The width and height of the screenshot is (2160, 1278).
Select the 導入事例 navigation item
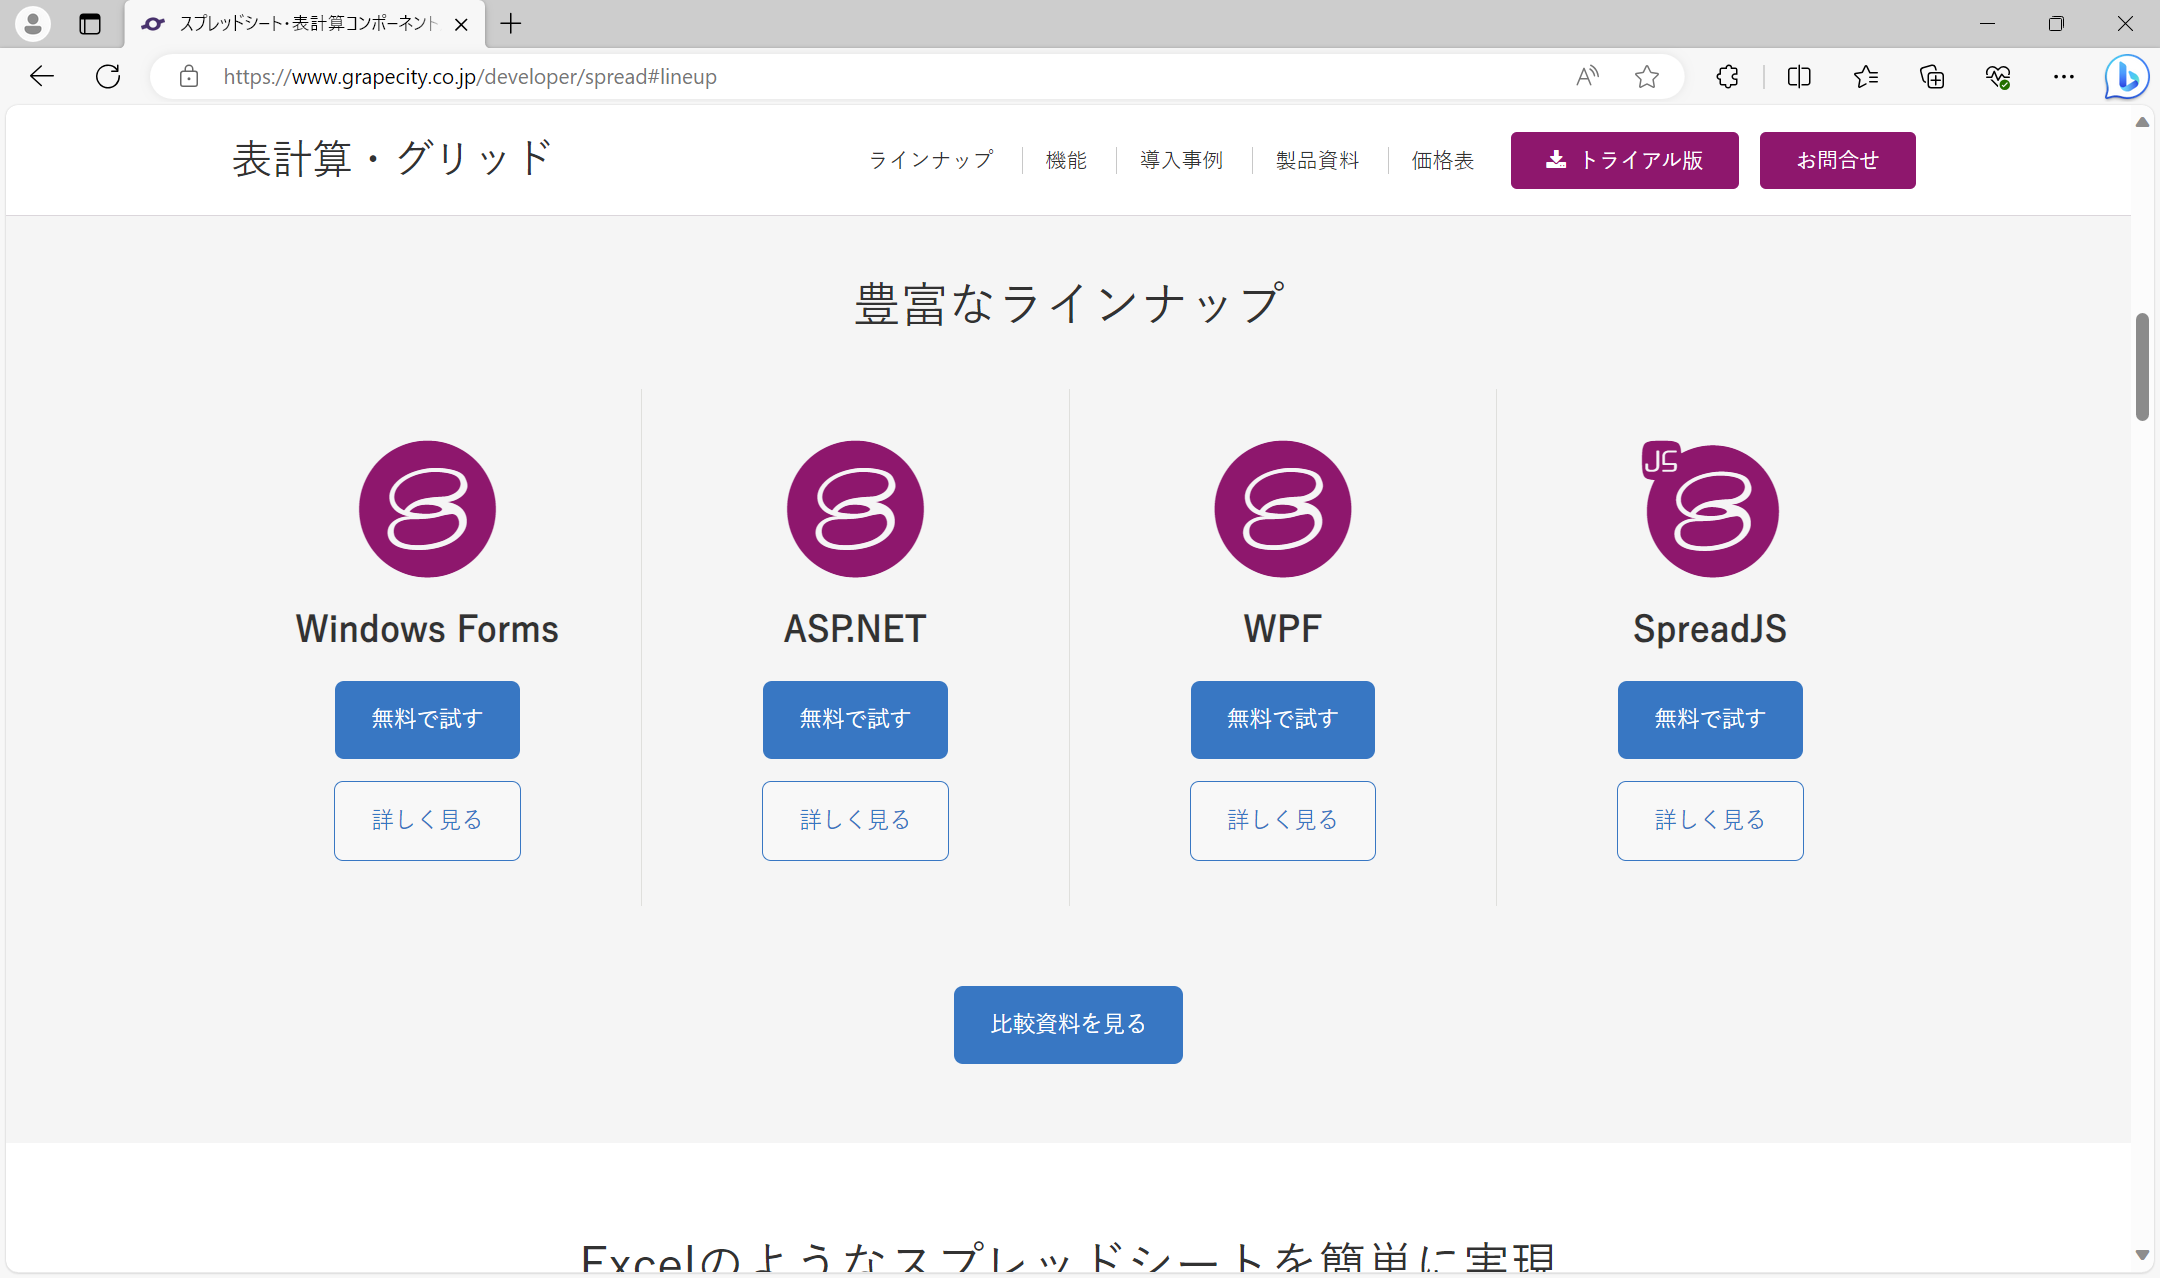[1181, 160]
